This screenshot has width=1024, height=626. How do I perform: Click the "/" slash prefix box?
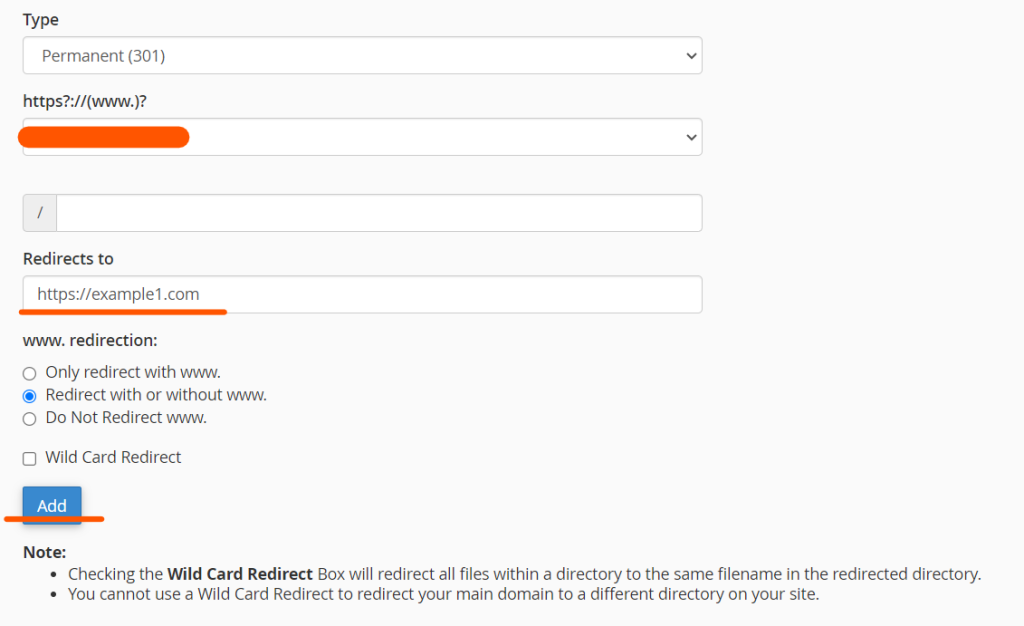coord(39,213)
